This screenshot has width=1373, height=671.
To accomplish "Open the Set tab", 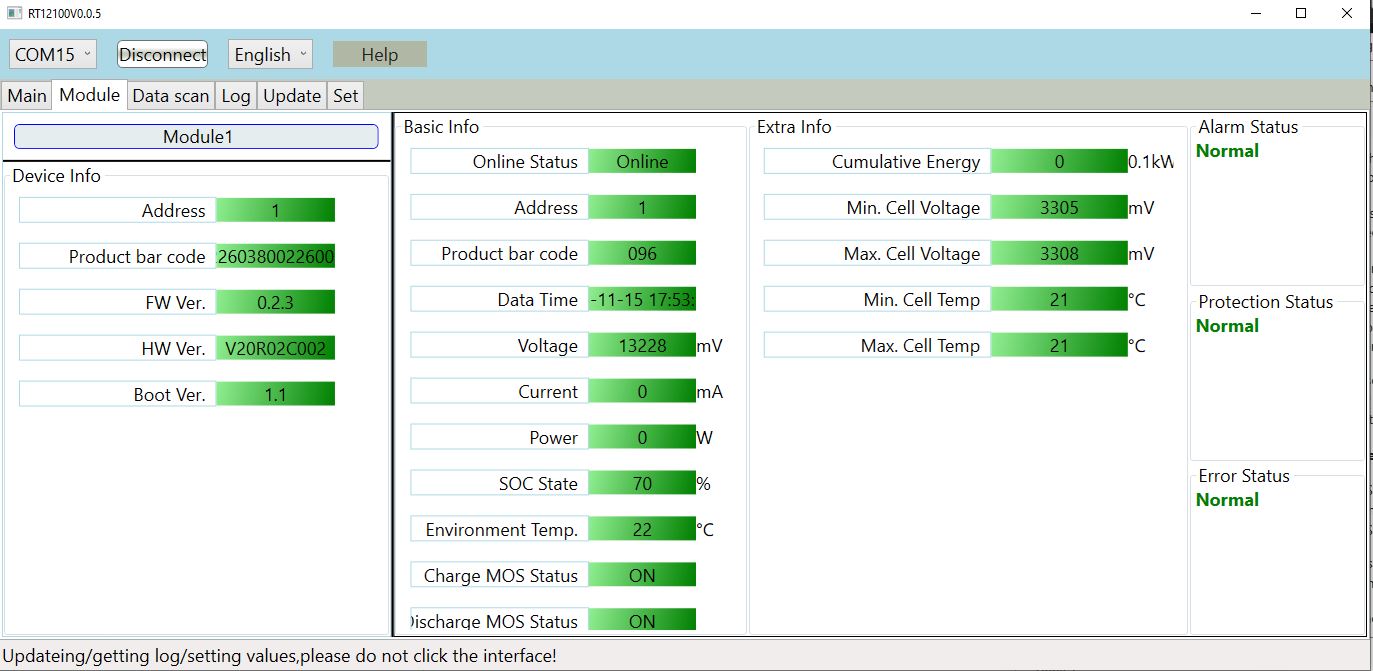I will 345,96.
